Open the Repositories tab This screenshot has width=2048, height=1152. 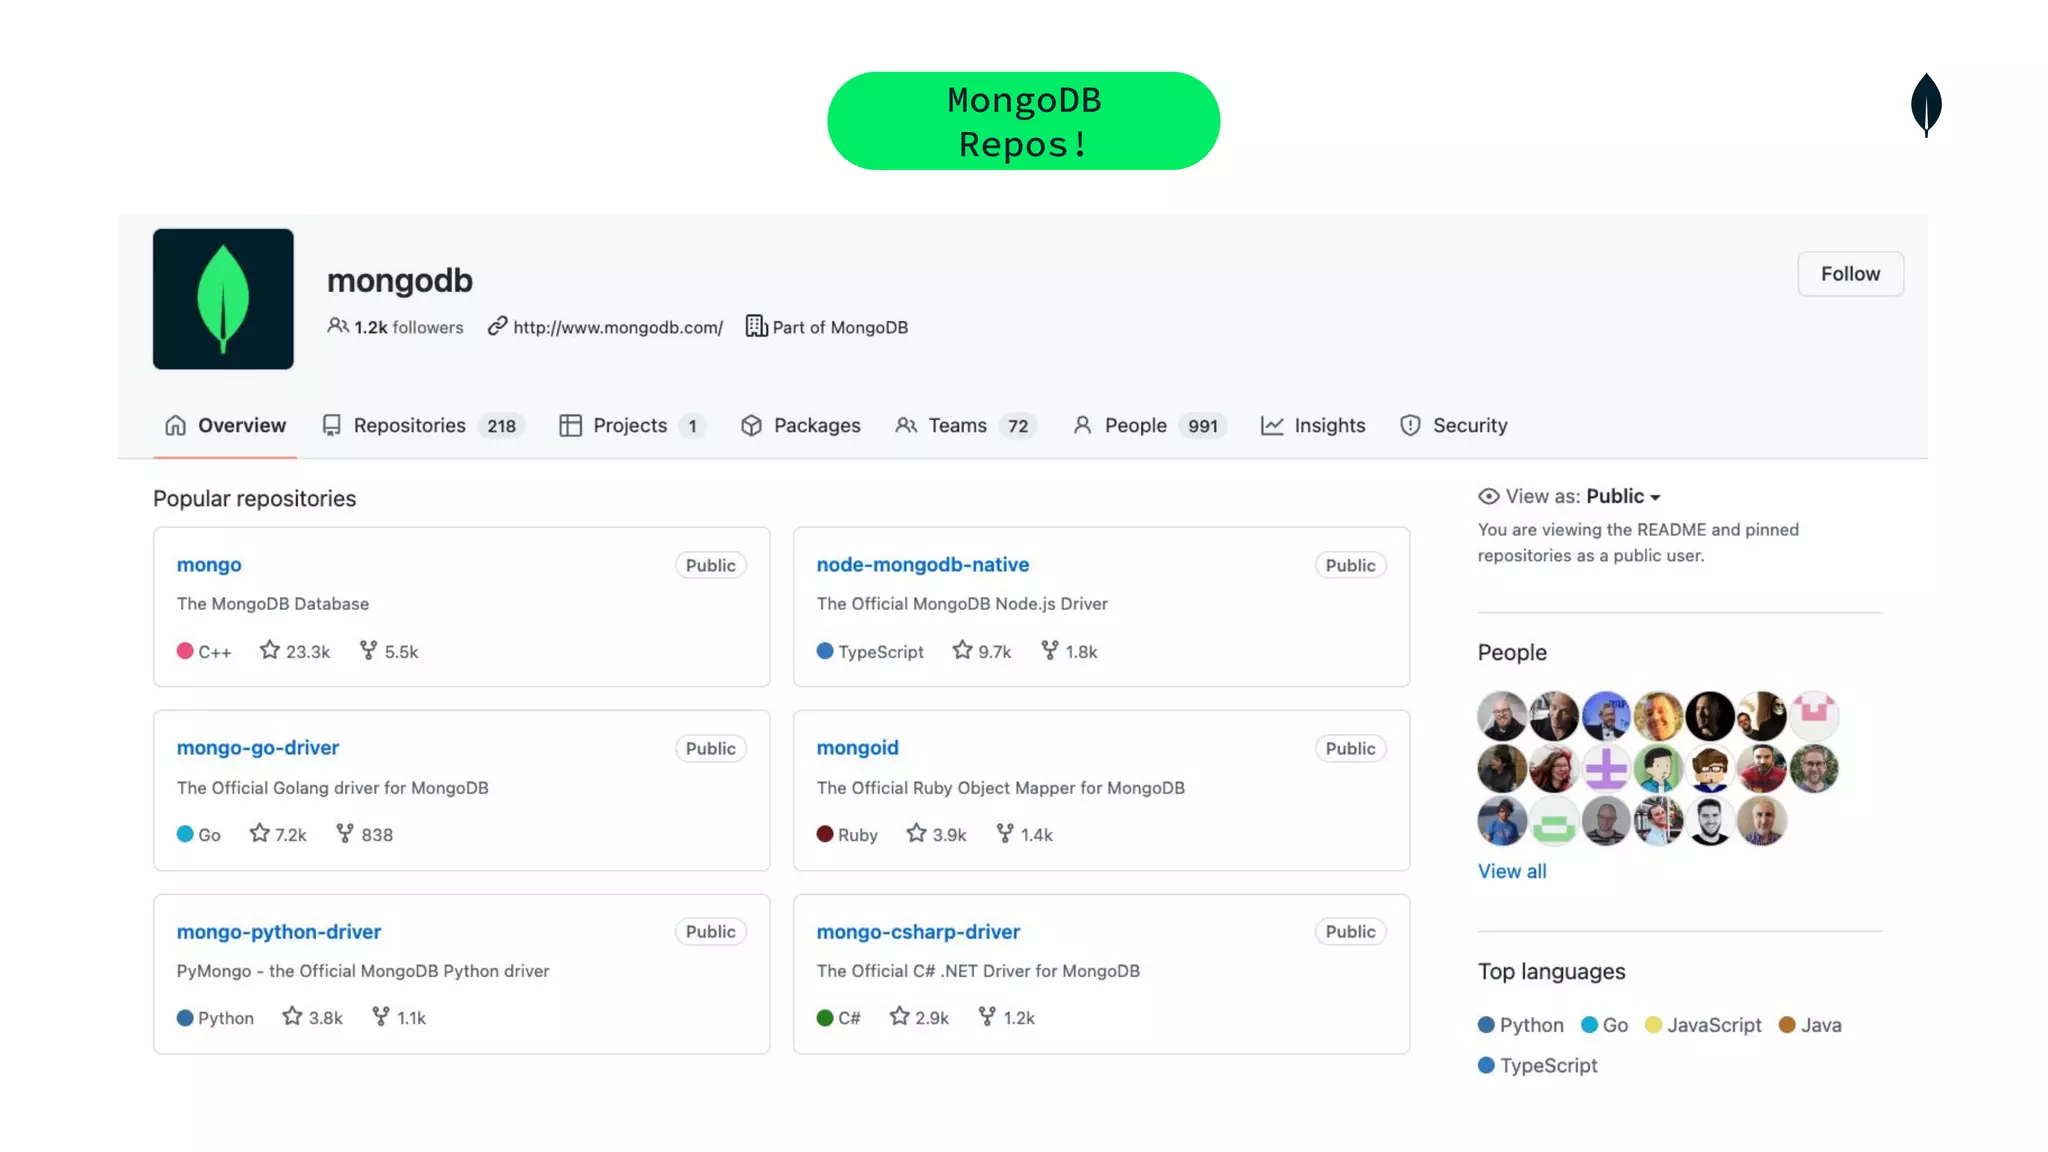(x=423, y=425)
